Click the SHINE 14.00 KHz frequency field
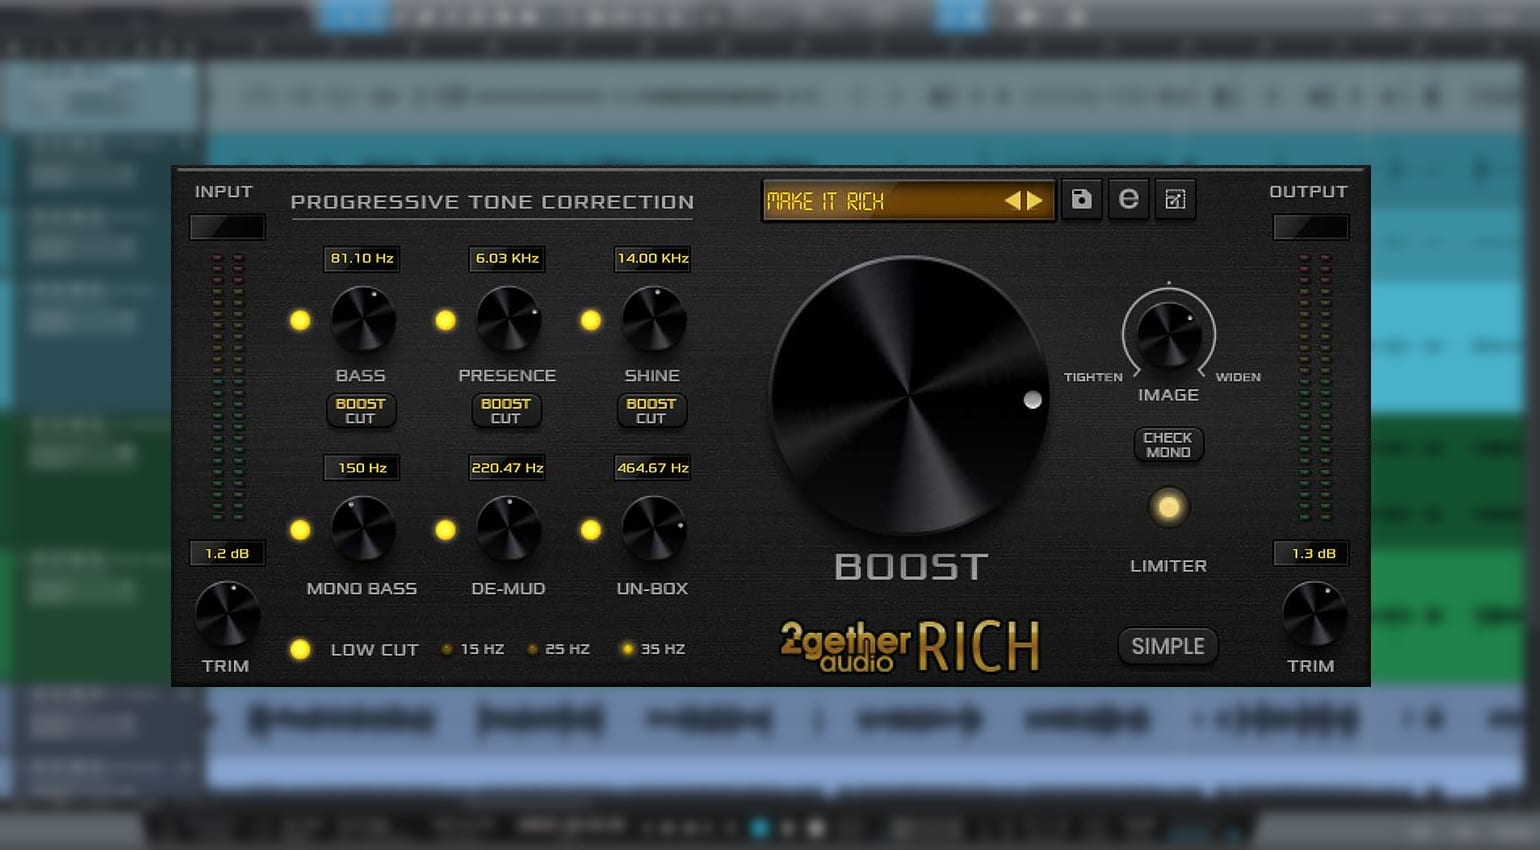This screenshot has width=1540, height=850. click(x=652, y=258)
